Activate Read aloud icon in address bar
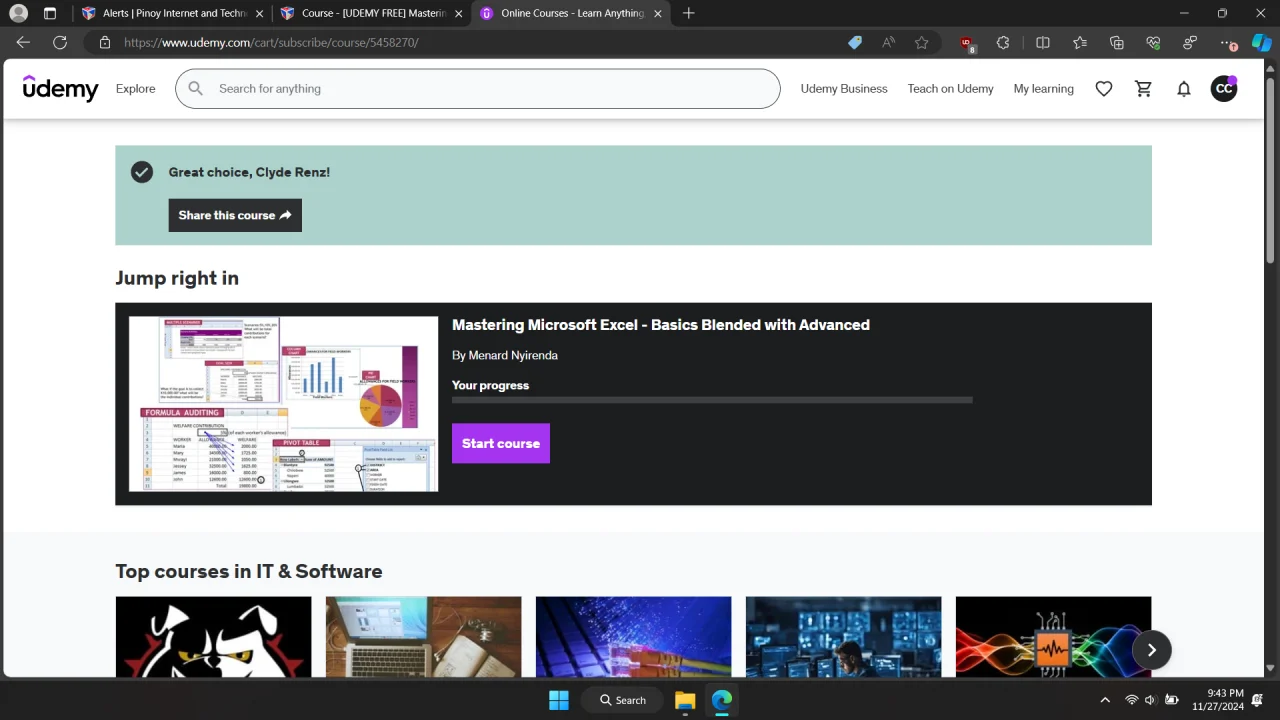Screen dimensions: 1280x720 click(x=889, y=43)
